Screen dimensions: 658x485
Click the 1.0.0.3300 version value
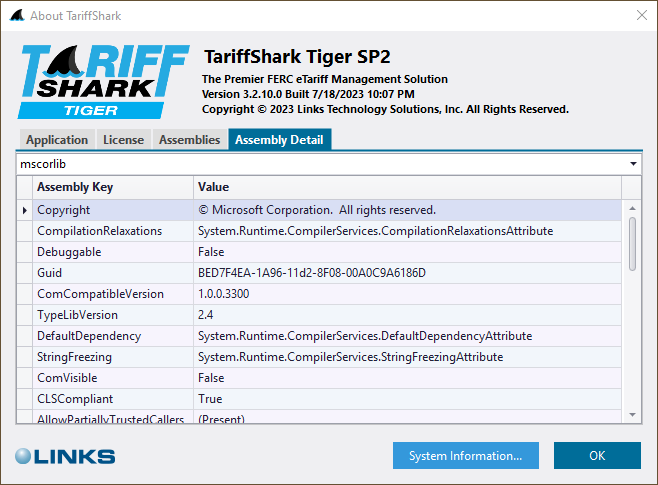click(x=407, y=294)
